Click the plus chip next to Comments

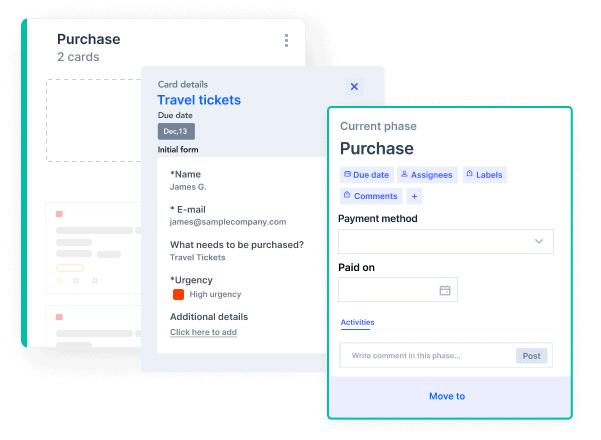click(x=415, y=196)
